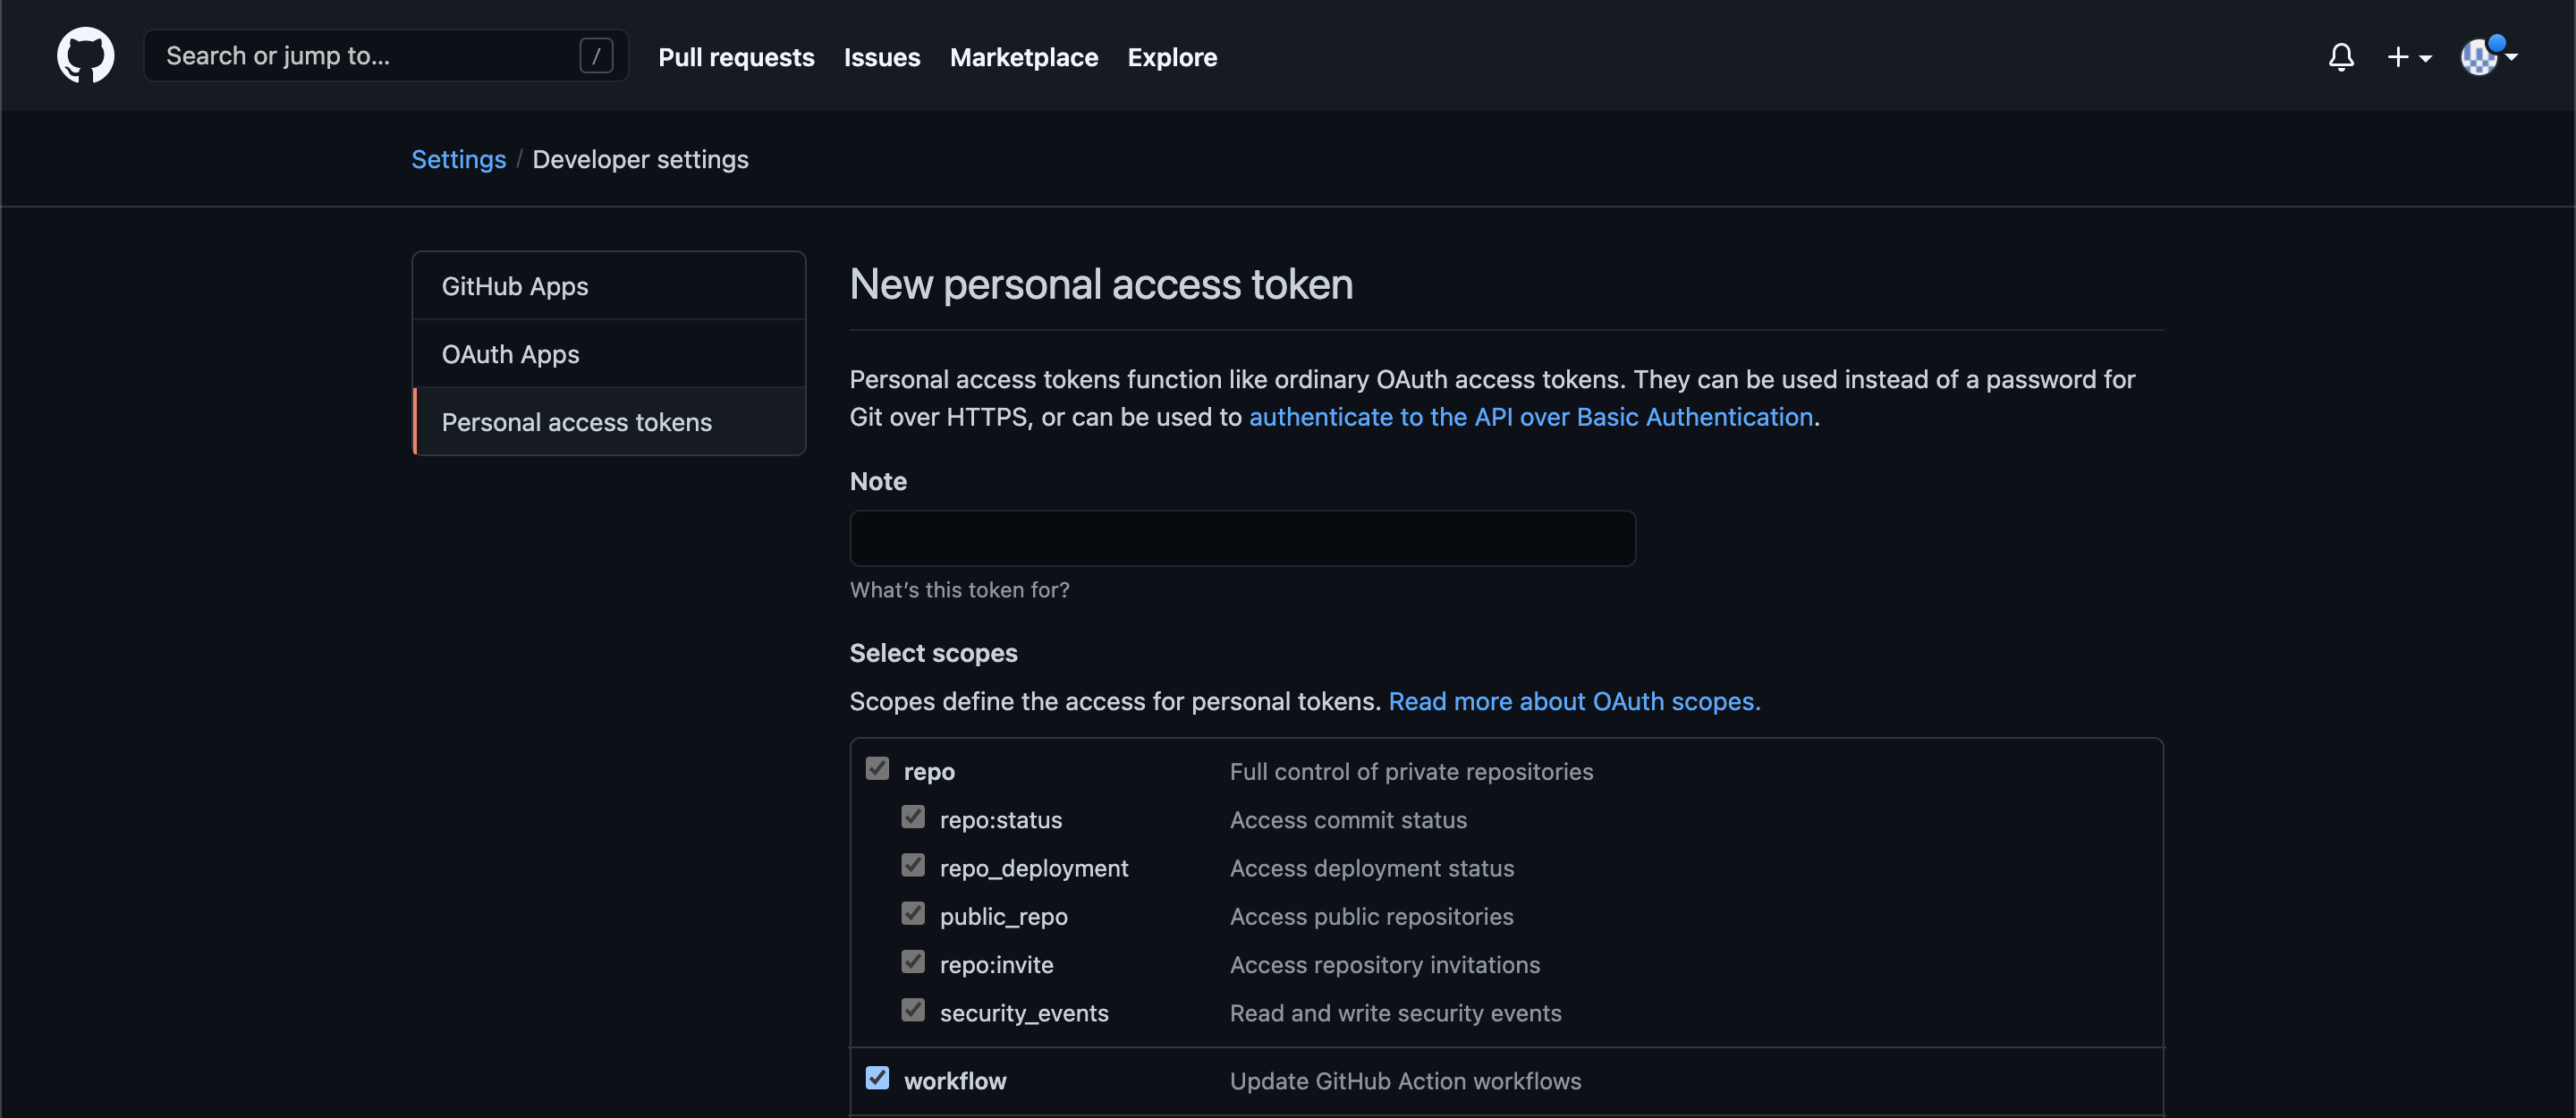The width and height of the screenshot is (2576, 1118).
Task: Open Pull requests in top navigation
Action: click(736, 57)
